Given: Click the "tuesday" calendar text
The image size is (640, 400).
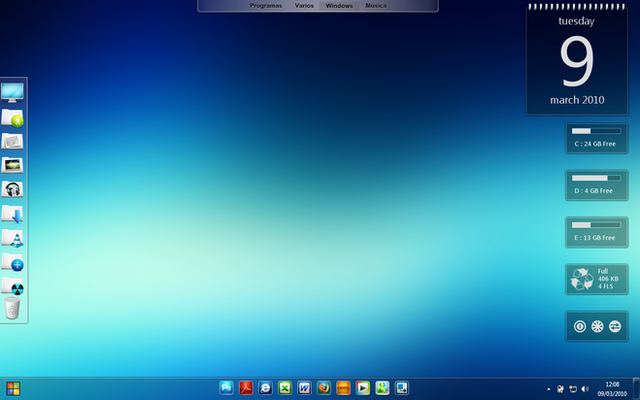Looking at the screenshot, I should pyautogui.click(x=576, y=21).
